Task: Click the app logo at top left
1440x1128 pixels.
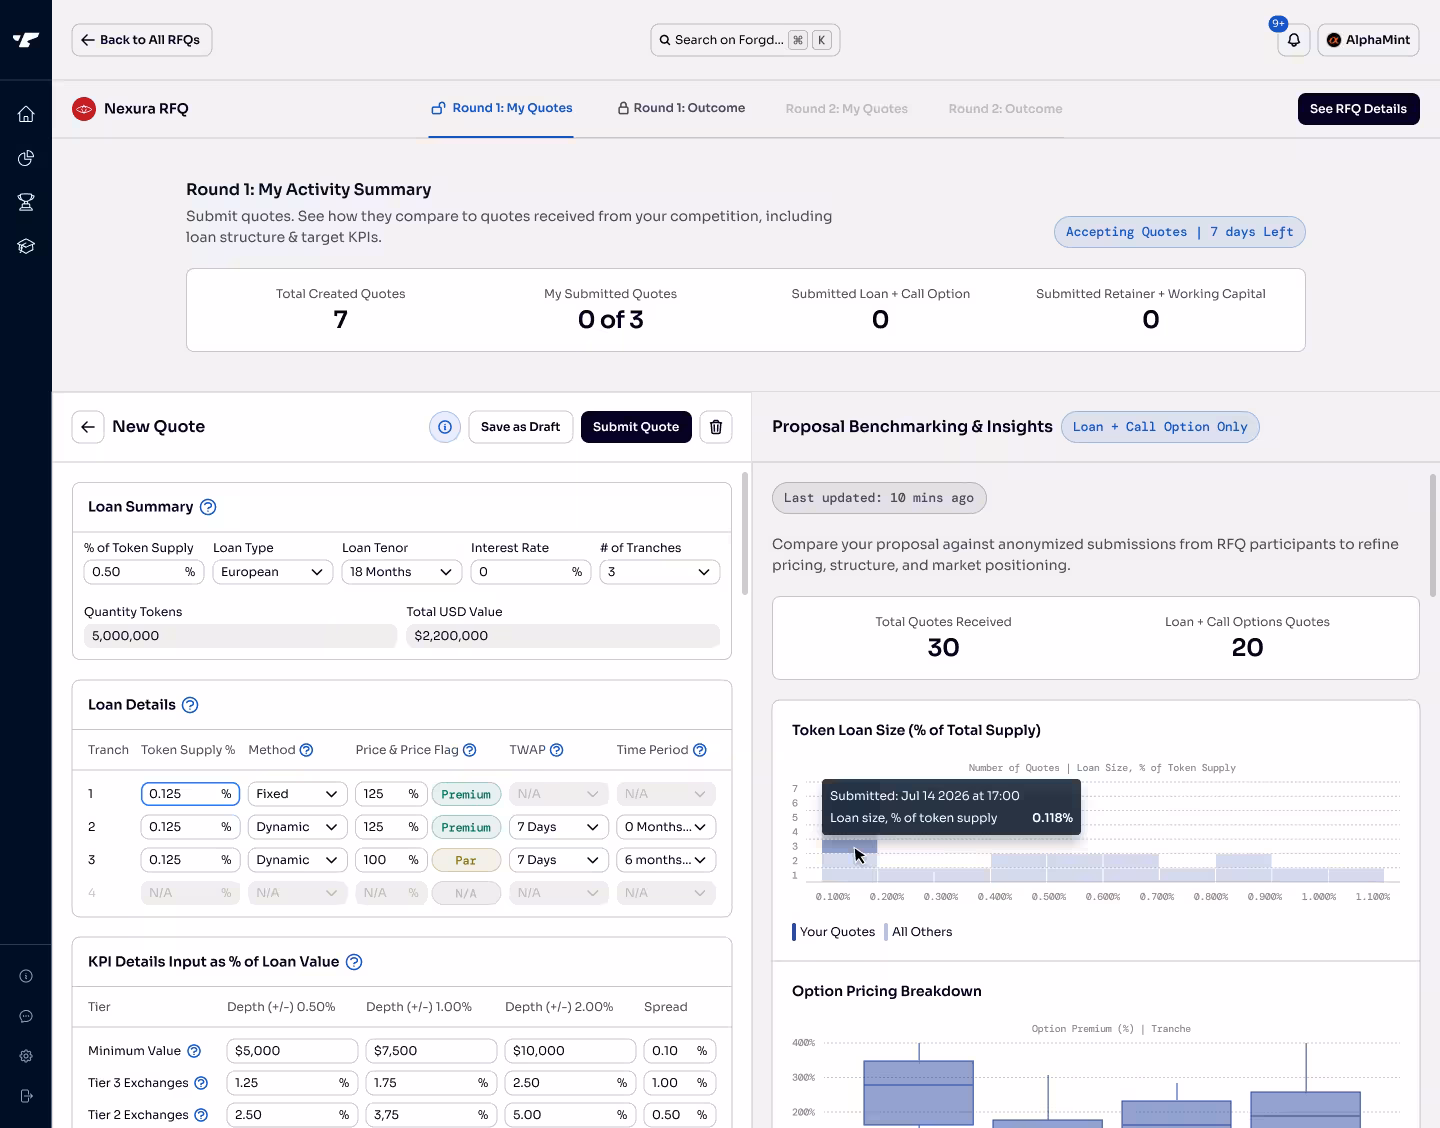Action: pyautogui.click(x=26, y=40)
